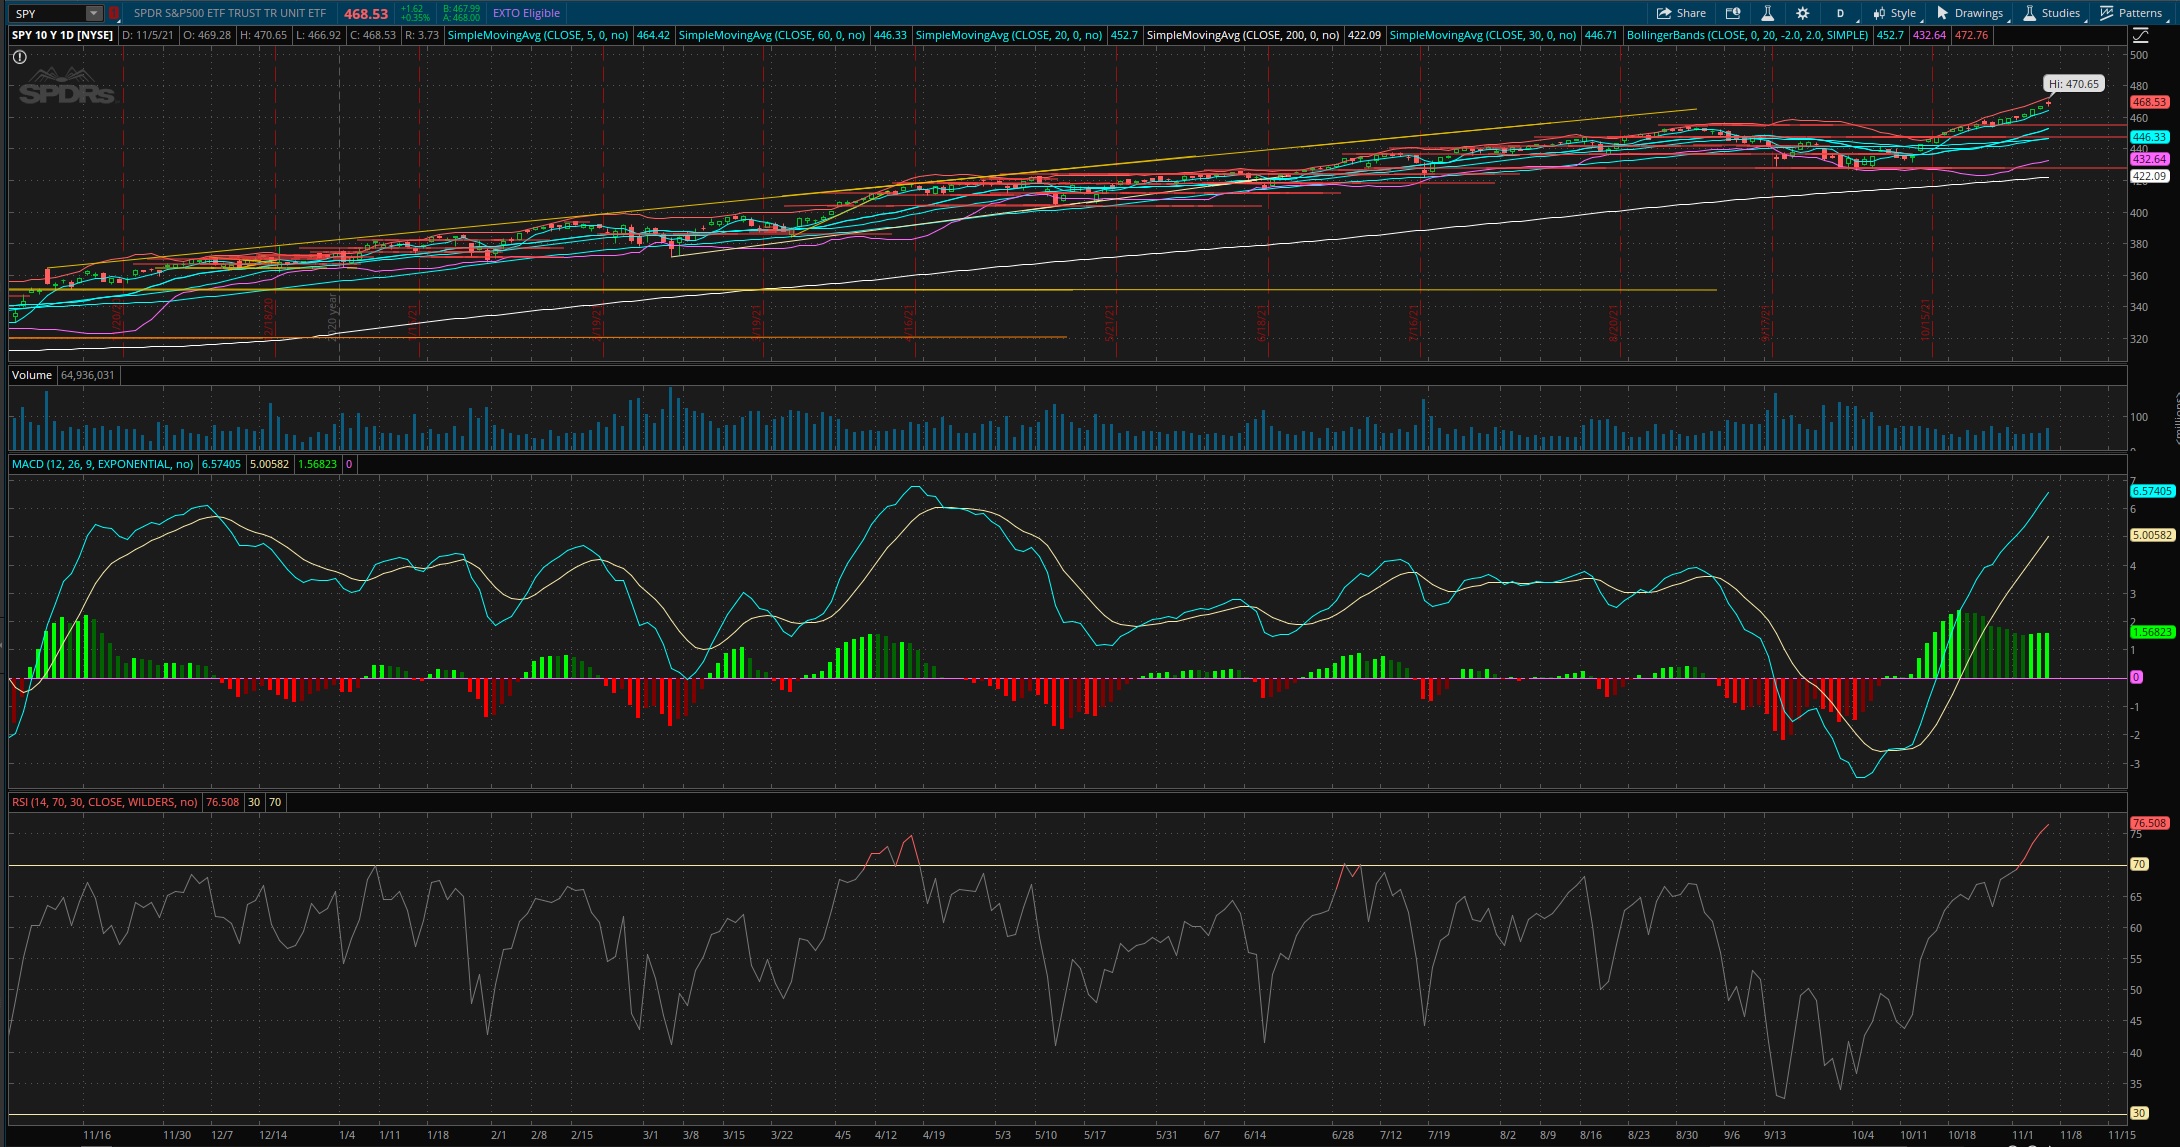Click the volume value 64,936,031
The height and width of the screenshot is (1147, 2180).
point(87,375)
